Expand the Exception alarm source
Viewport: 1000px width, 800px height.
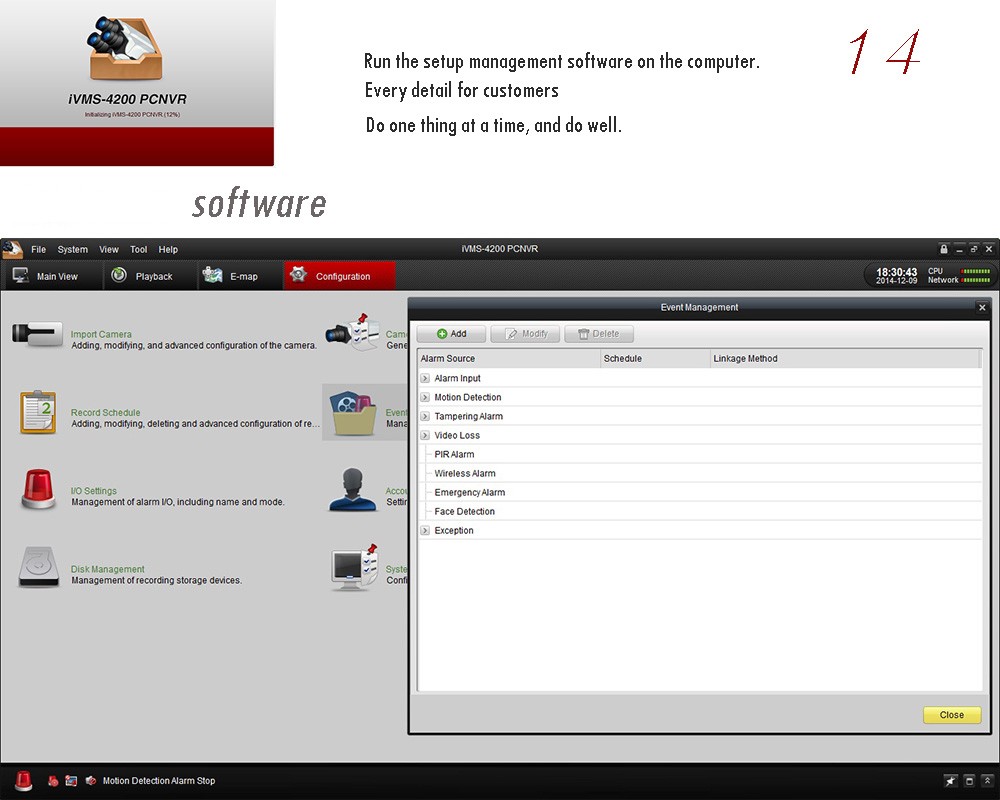(x=425, y=531)
